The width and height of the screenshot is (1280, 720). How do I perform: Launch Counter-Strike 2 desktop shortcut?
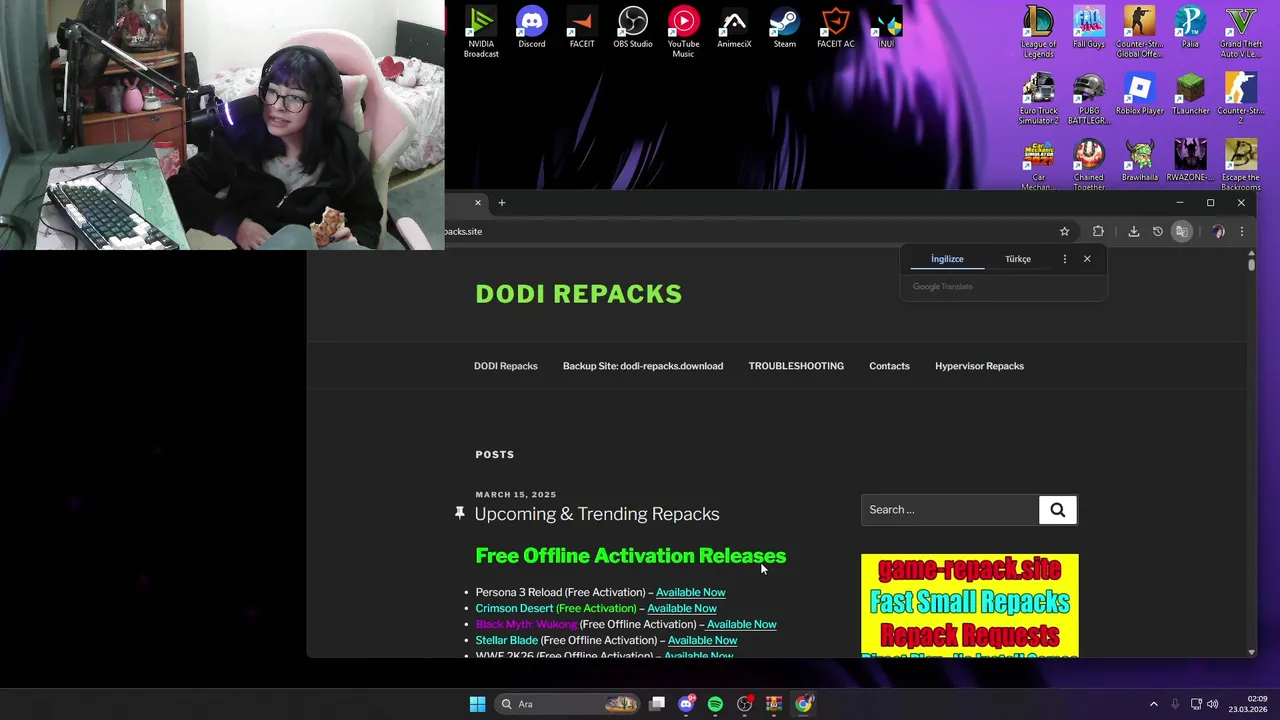1241,99
